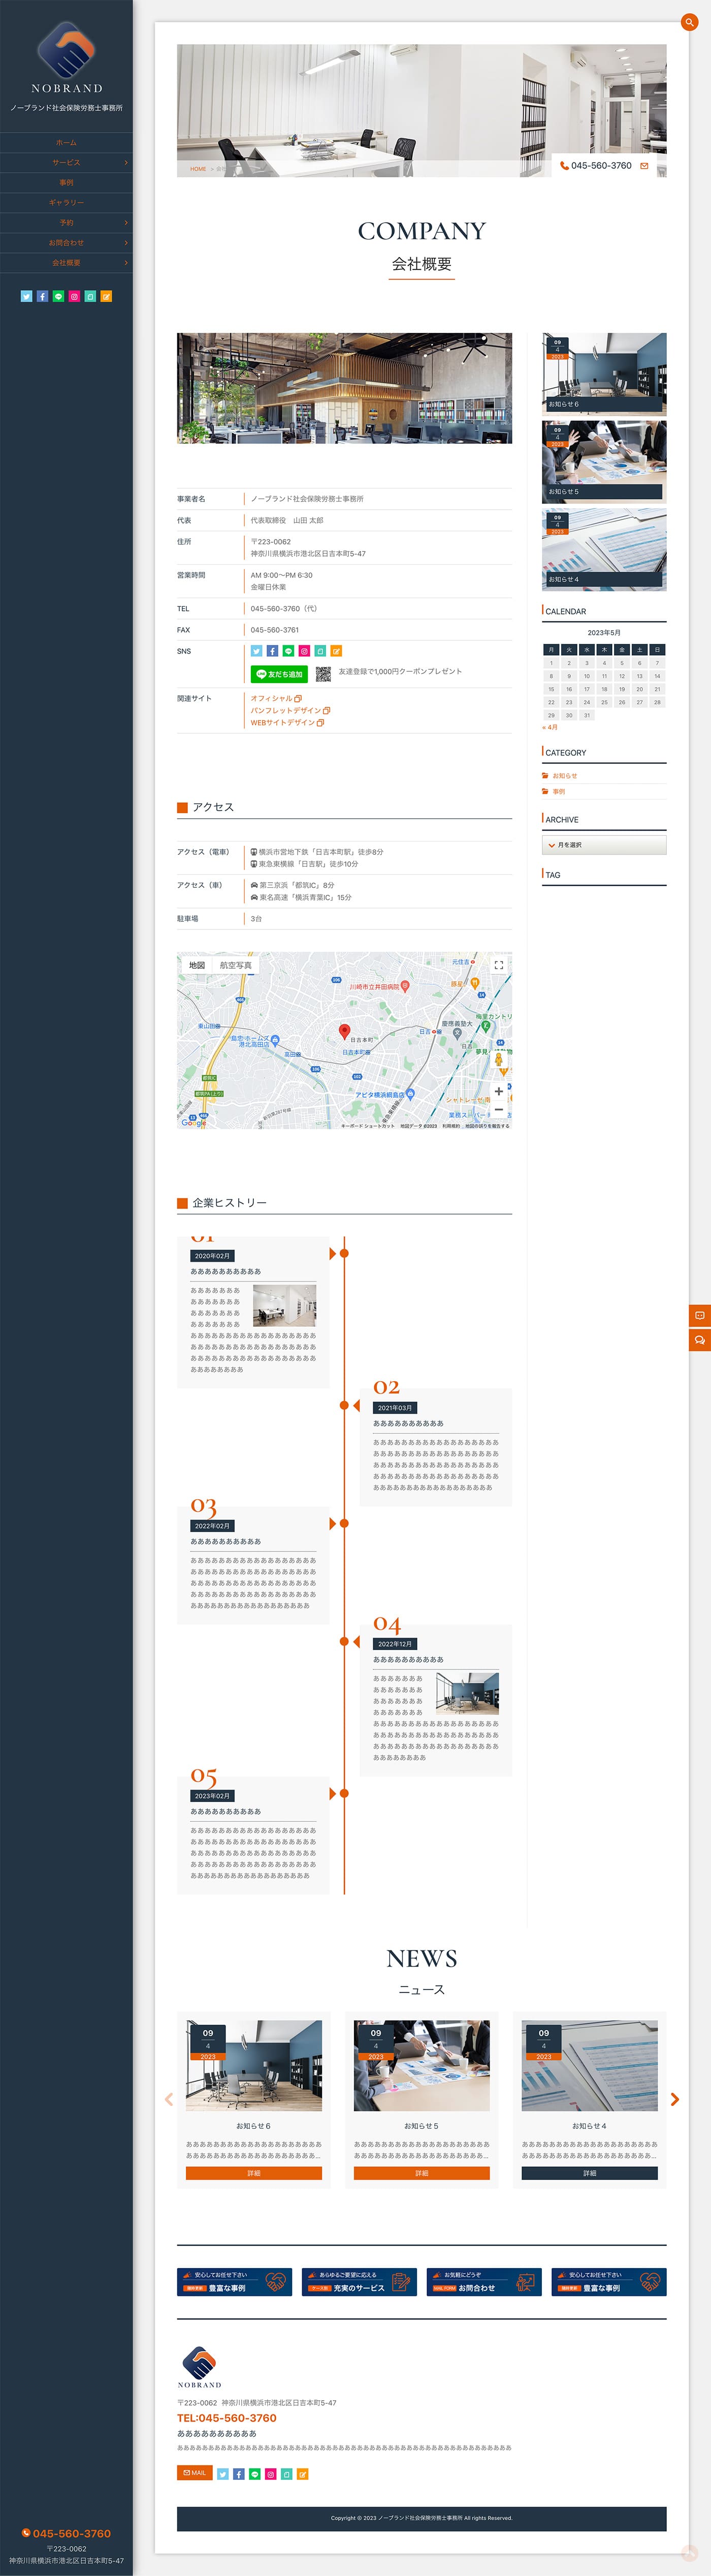Image resolution: width=711 pixels, height=2576 pixels.
Task: Click the LINE icon in SNS table row
Action: pyautogui.click(x=288, y=651)
